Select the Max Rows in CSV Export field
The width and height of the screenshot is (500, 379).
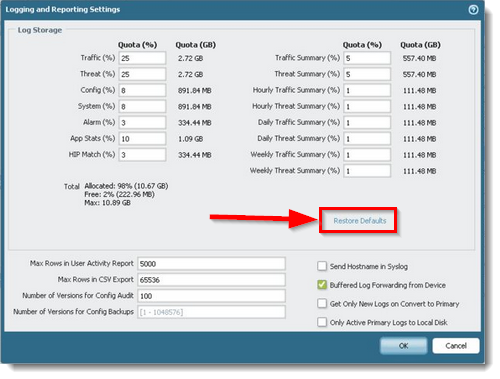click(x=211, y=280)
